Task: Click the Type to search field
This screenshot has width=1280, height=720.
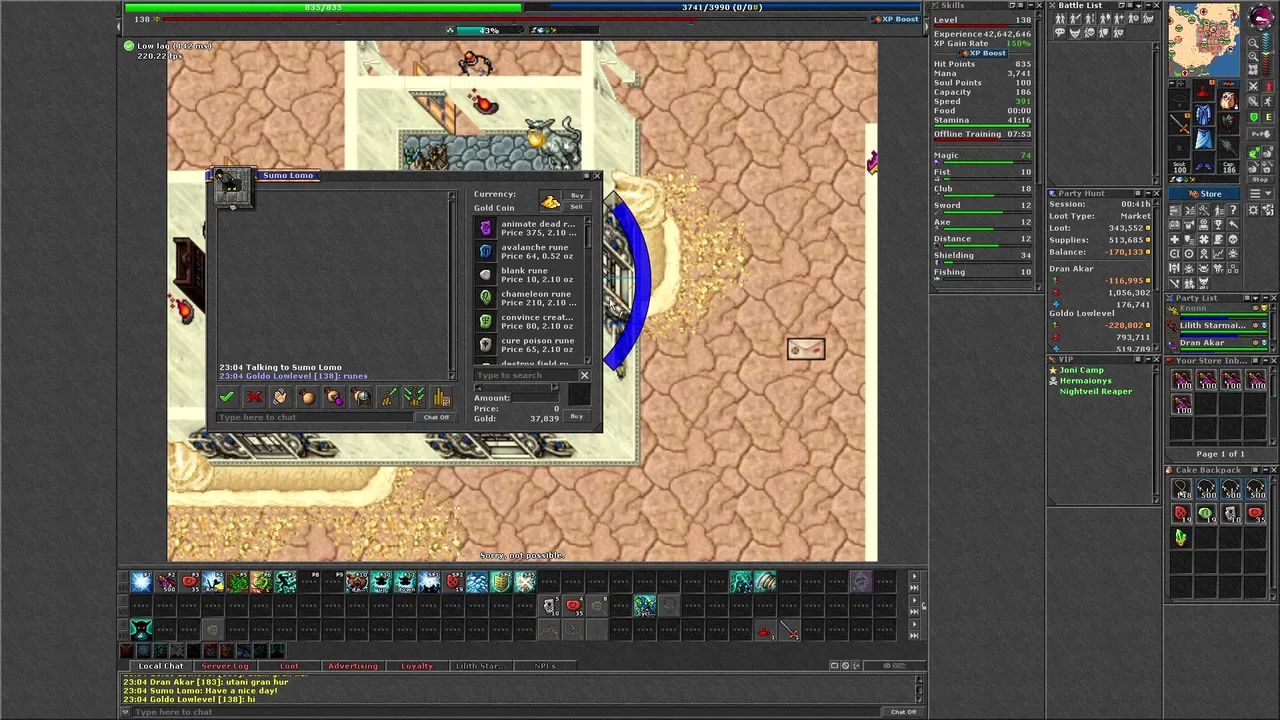Action: (526, 375)
